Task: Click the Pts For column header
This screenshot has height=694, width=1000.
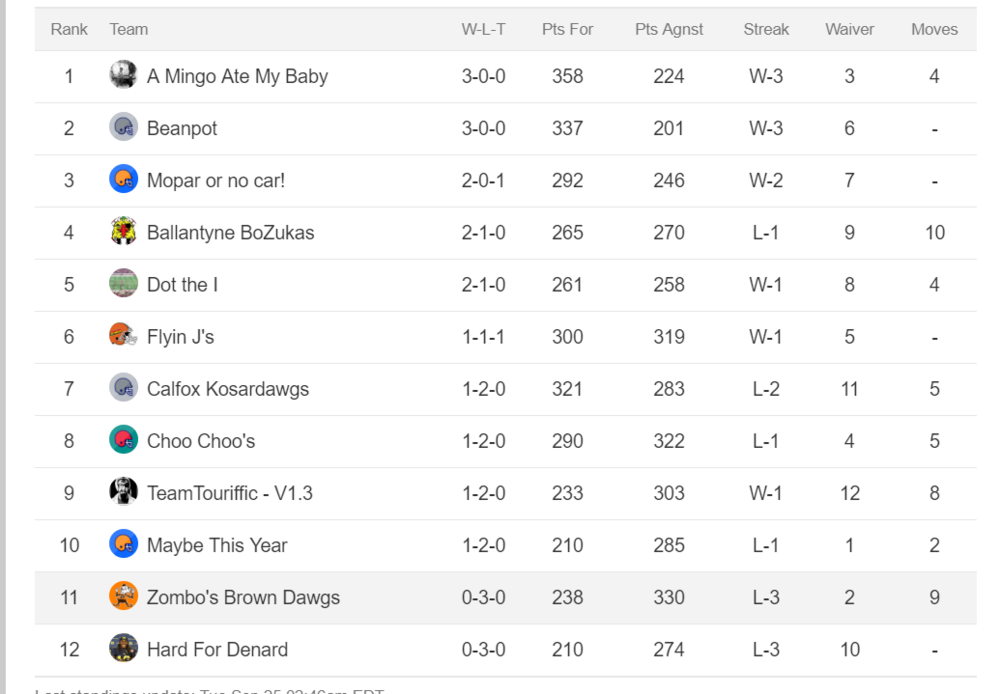Action: (x=567, y=29)
